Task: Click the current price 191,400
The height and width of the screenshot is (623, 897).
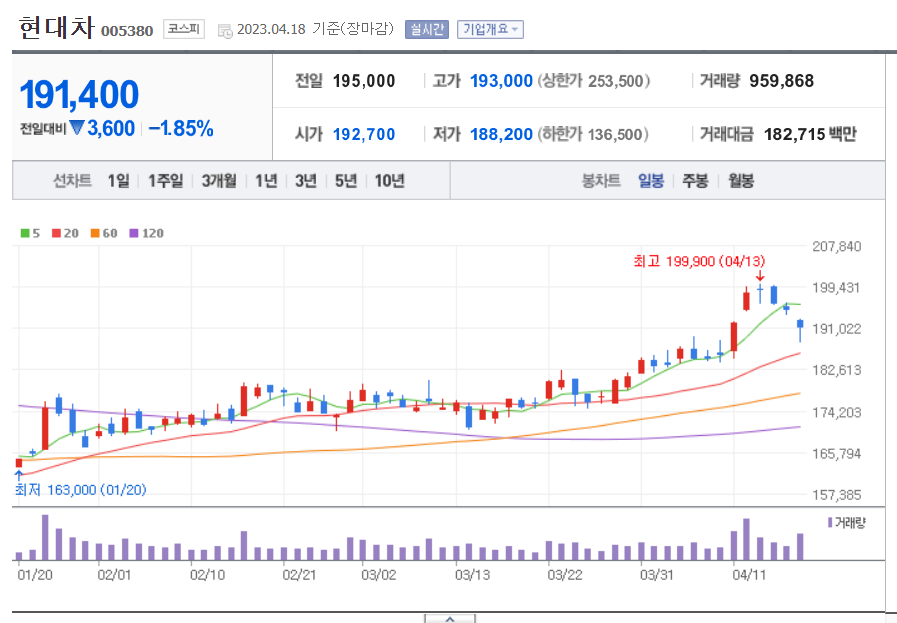Action: [x=80, y=94]
